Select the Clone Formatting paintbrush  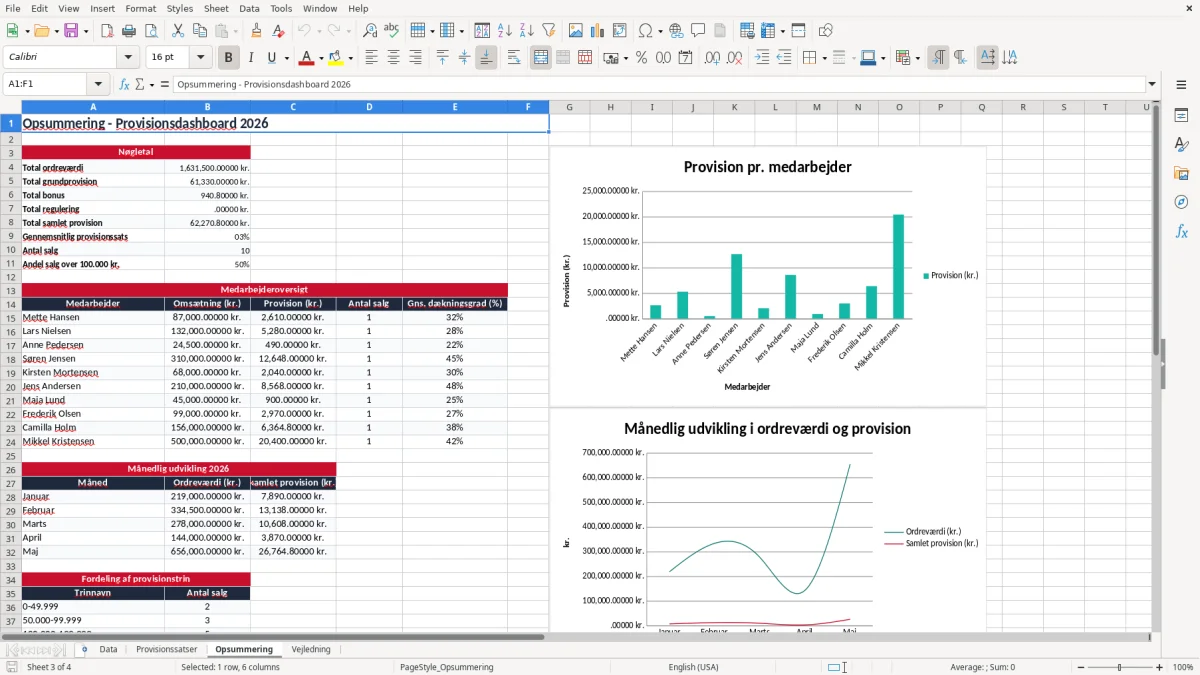(256, 31)
